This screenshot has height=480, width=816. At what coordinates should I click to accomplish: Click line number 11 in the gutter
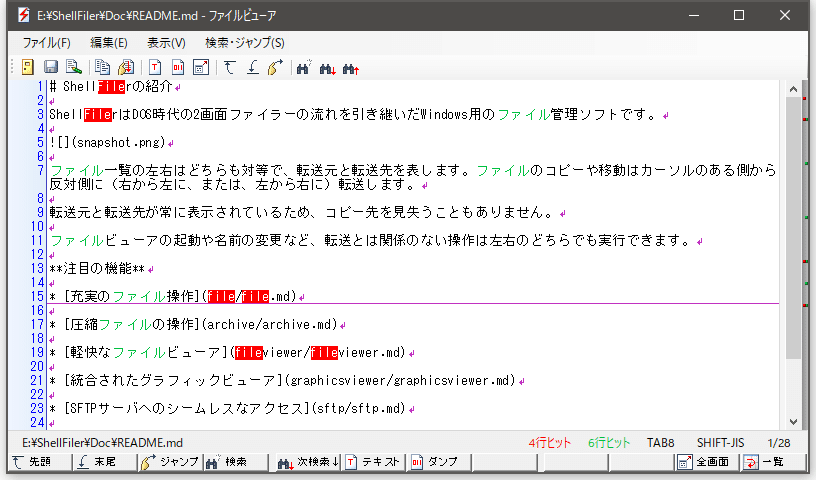click(37, 241)
